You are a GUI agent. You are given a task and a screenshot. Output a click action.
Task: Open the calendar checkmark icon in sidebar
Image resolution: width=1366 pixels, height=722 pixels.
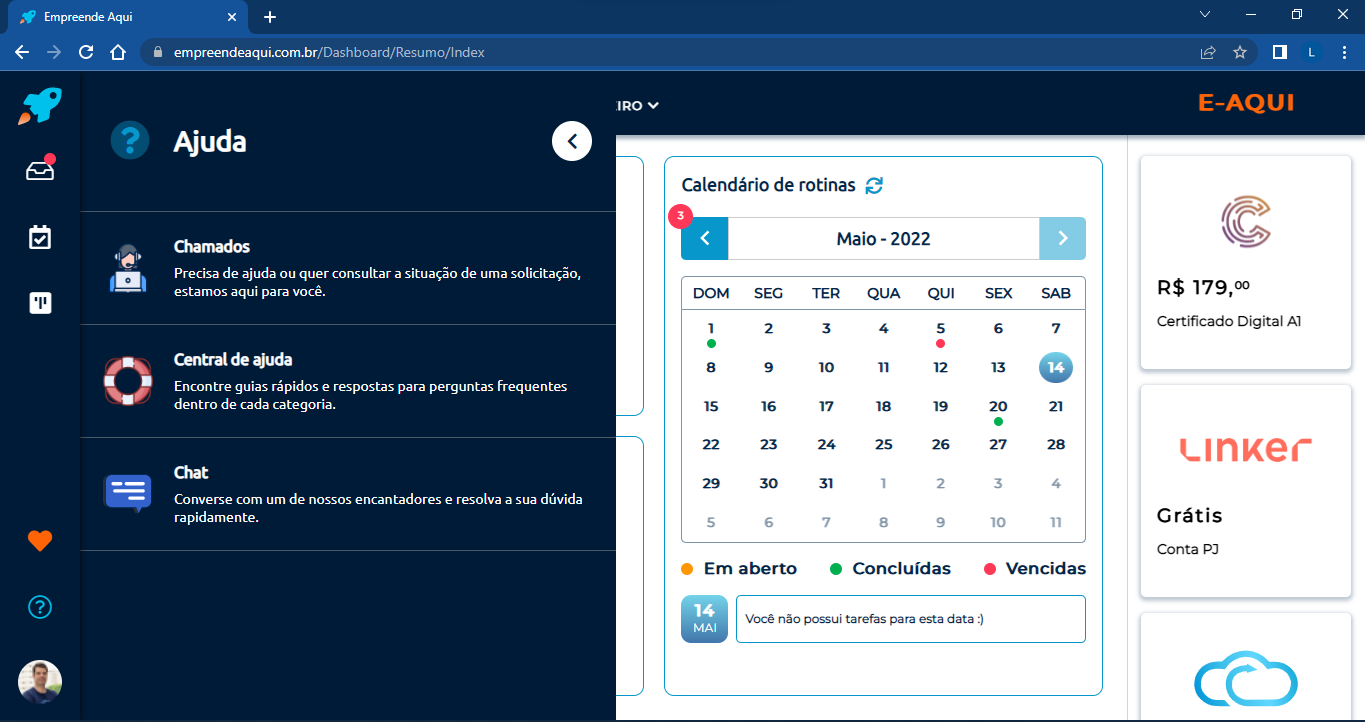point(40,237)
